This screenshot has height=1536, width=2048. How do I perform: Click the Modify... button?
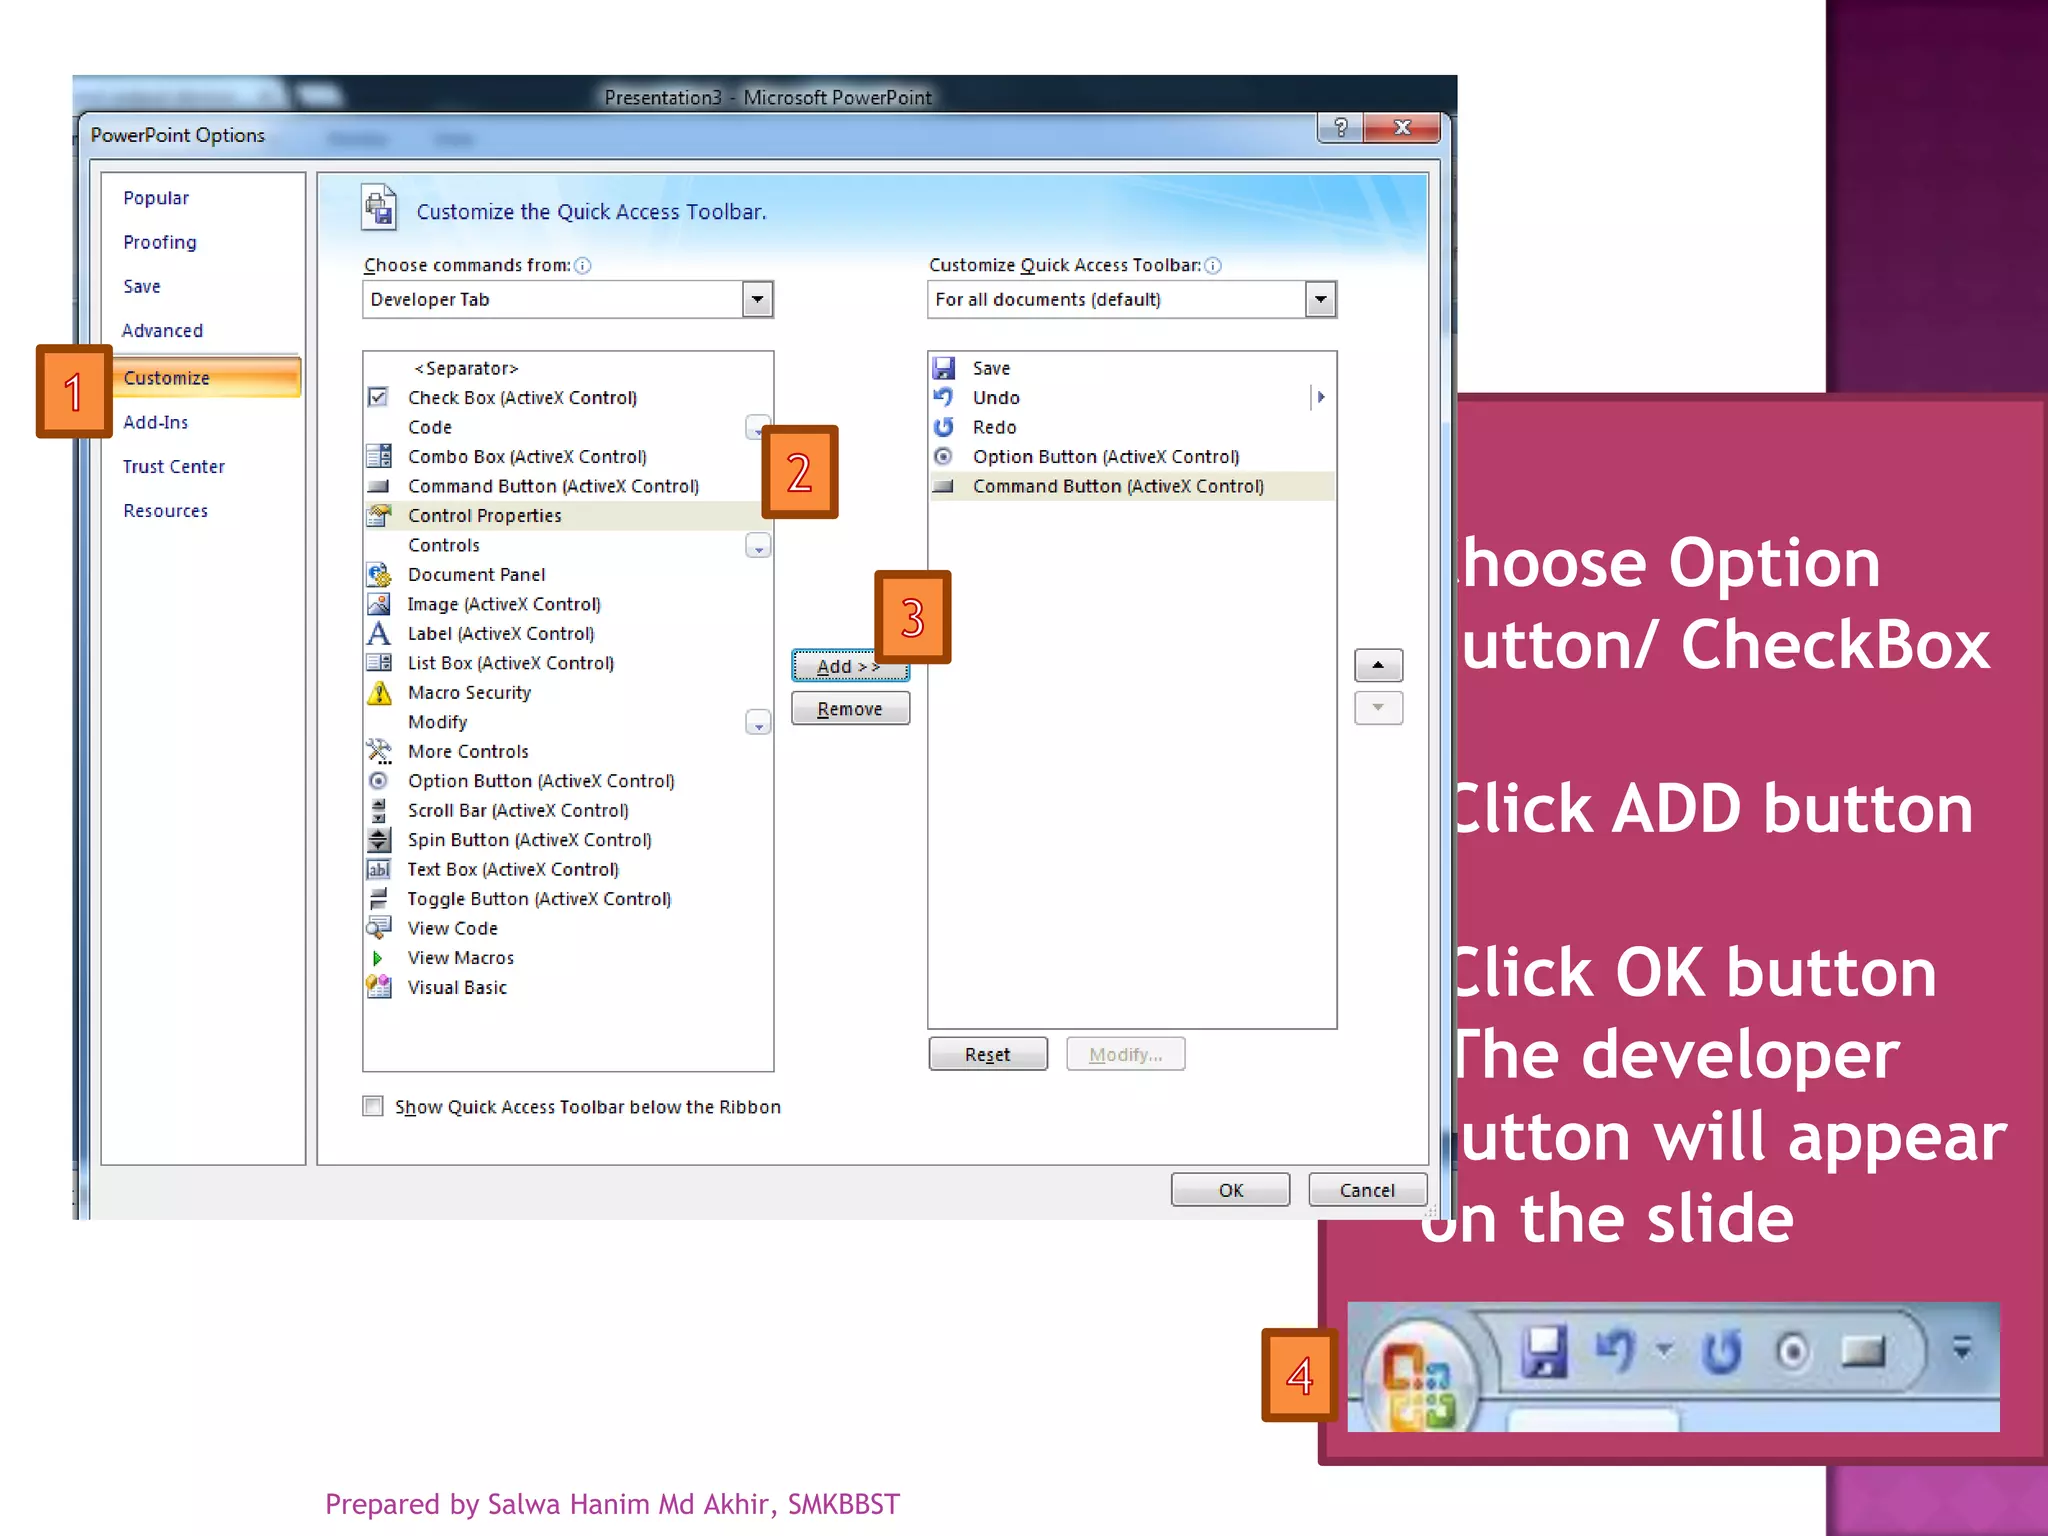pyautogui.click(x=1126, y=1054)
